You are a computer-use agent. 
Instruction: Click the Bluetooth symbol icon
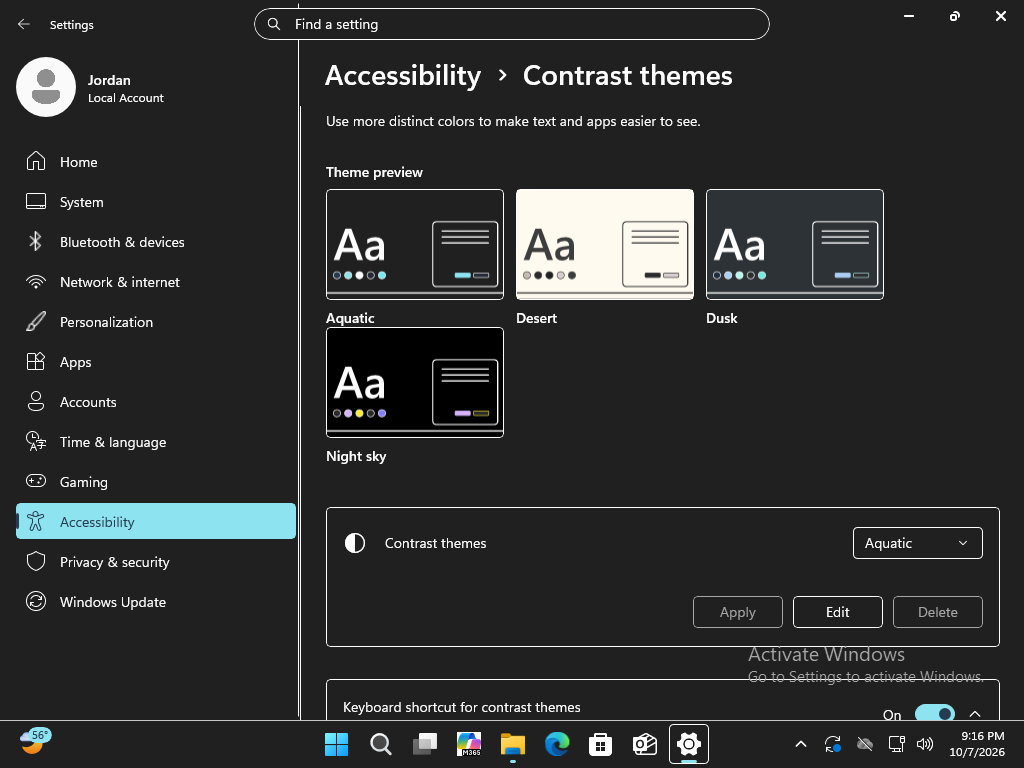coord(36,242)
